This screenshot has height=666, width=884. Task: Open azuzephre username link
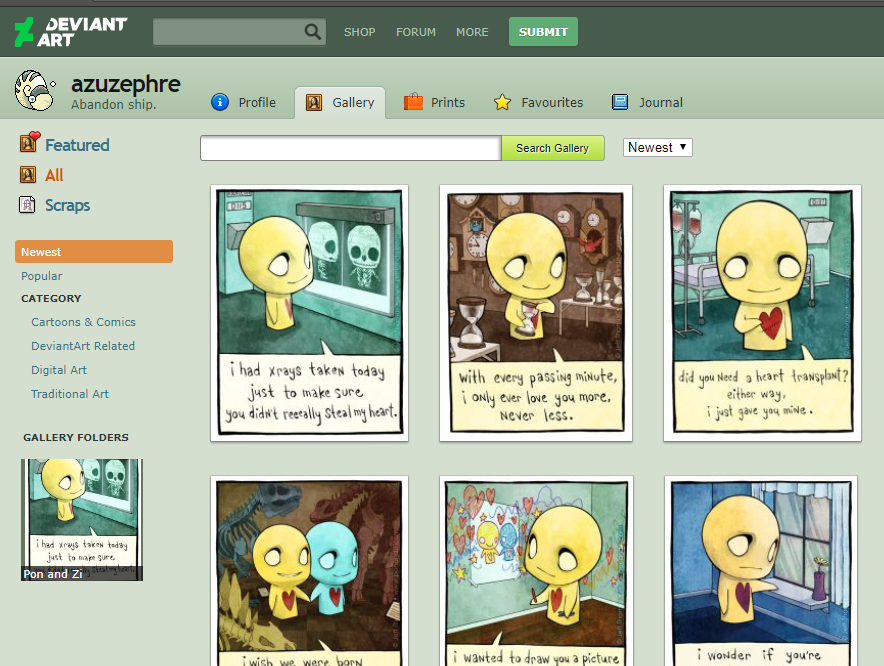click(126, 84)
